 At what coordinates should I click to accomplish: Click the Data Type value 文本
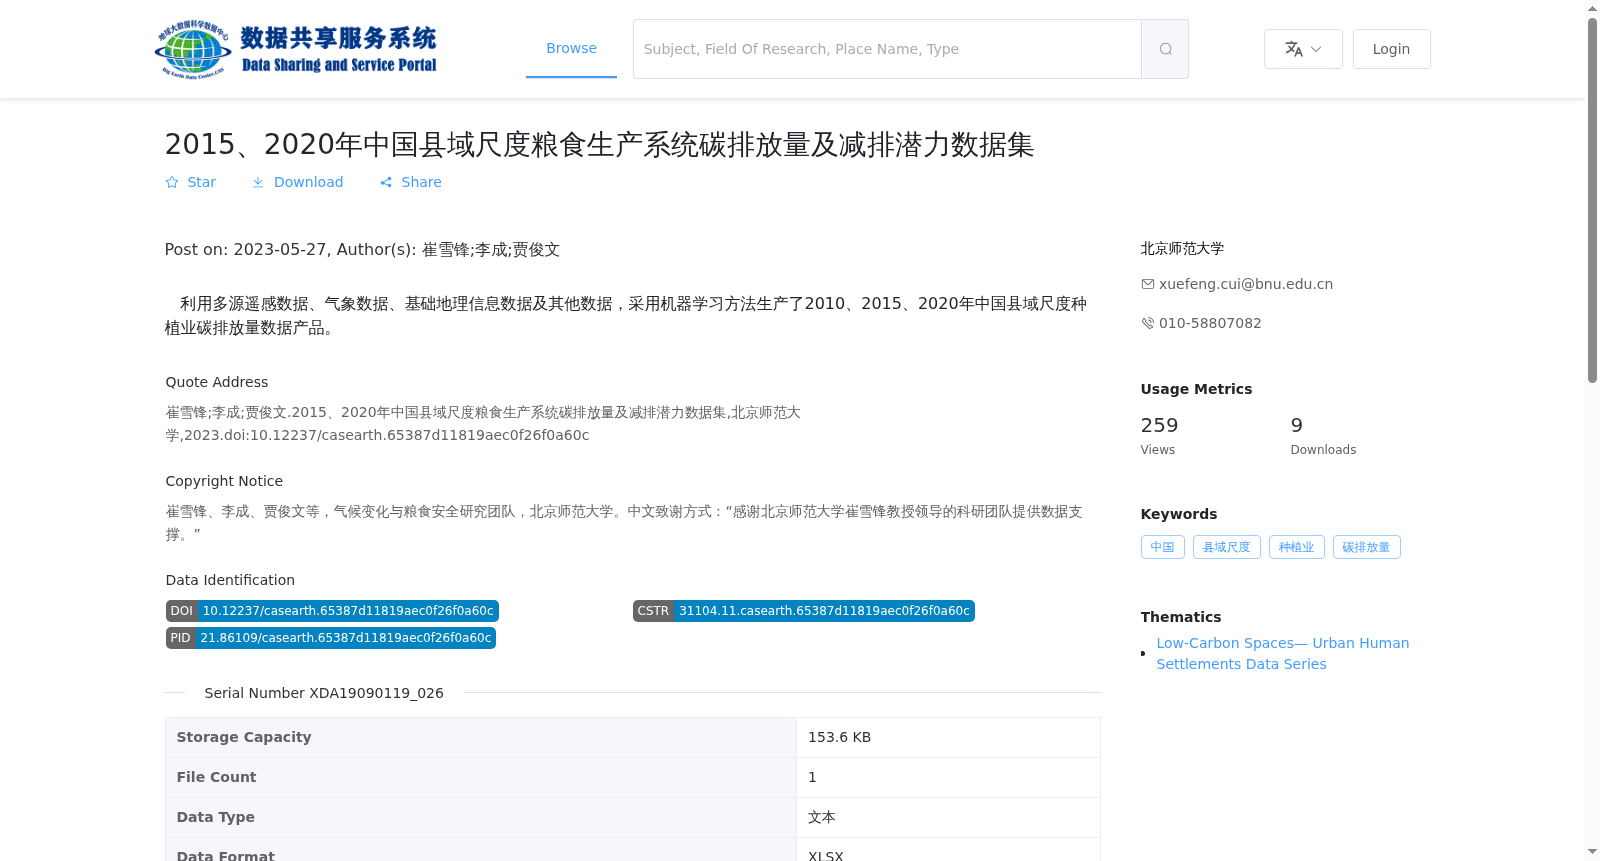point(822,817)
